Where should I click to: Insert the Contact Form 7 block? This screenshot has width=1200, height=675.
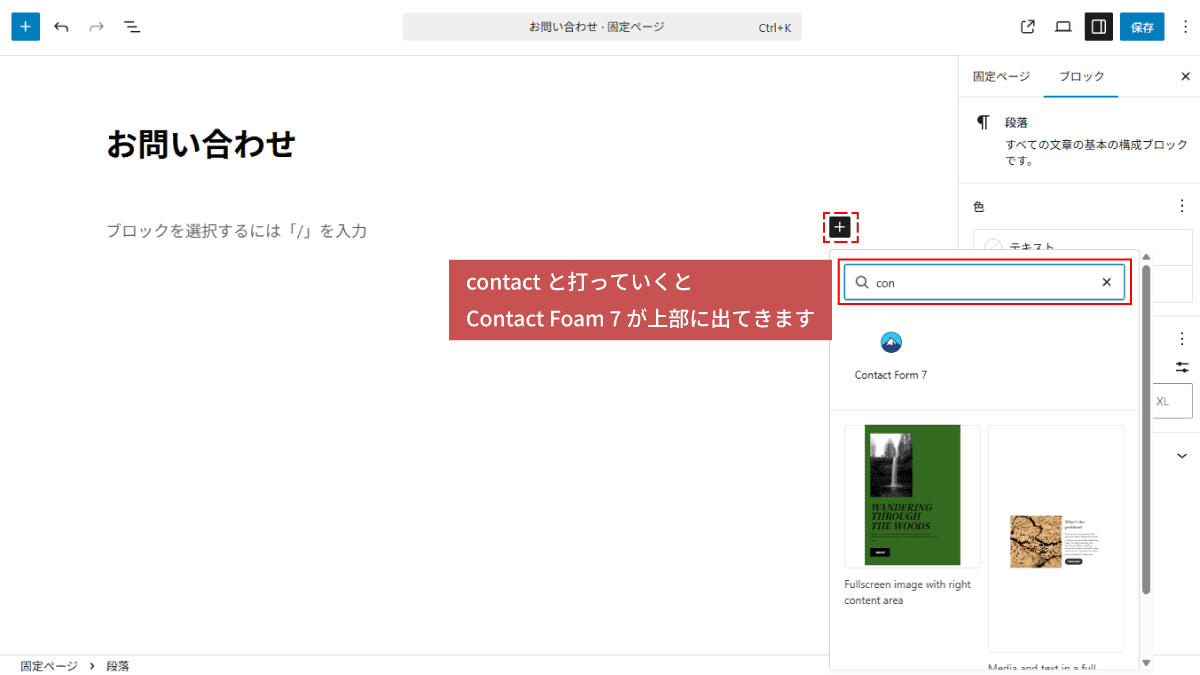890,355
